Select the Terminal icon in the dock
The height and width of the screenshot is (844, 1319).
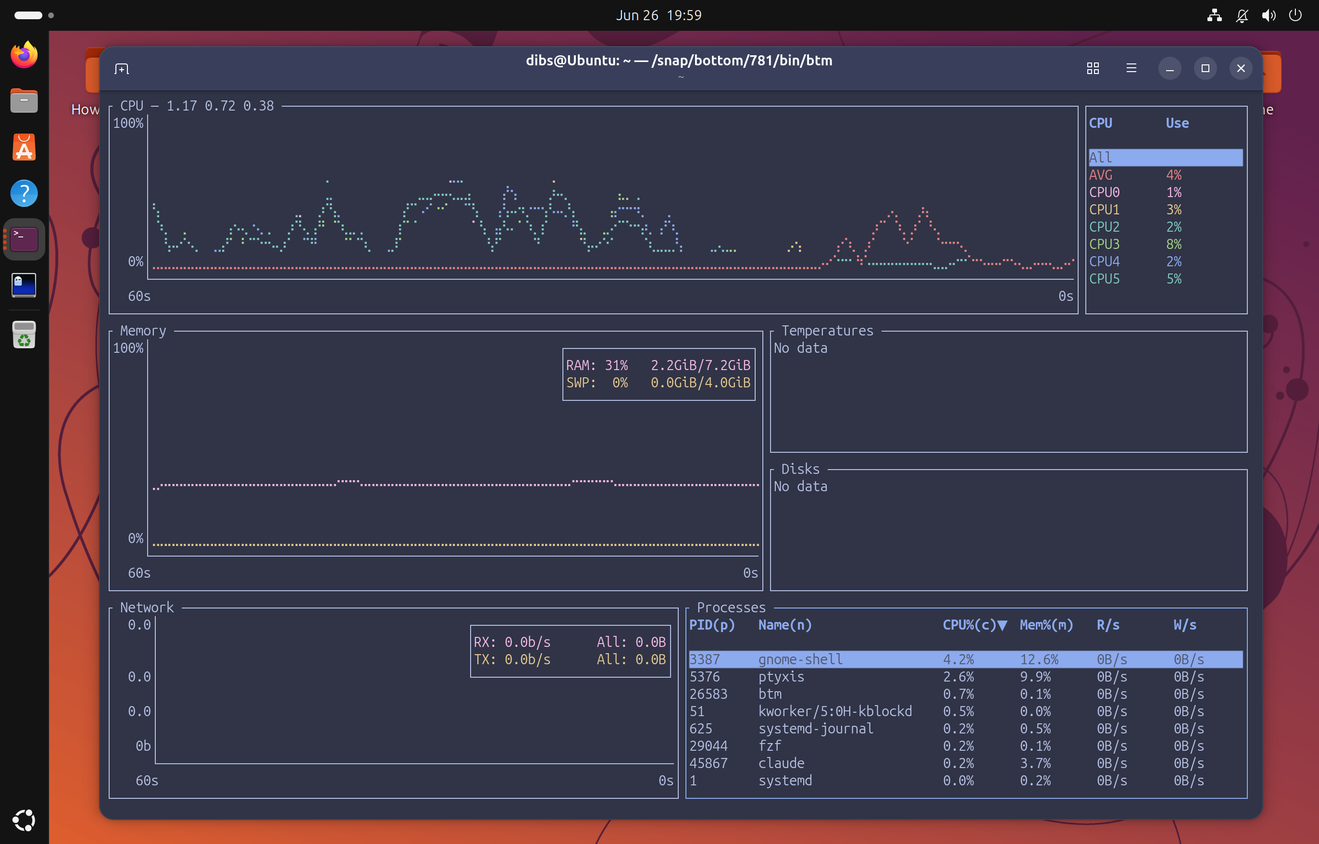24,239
